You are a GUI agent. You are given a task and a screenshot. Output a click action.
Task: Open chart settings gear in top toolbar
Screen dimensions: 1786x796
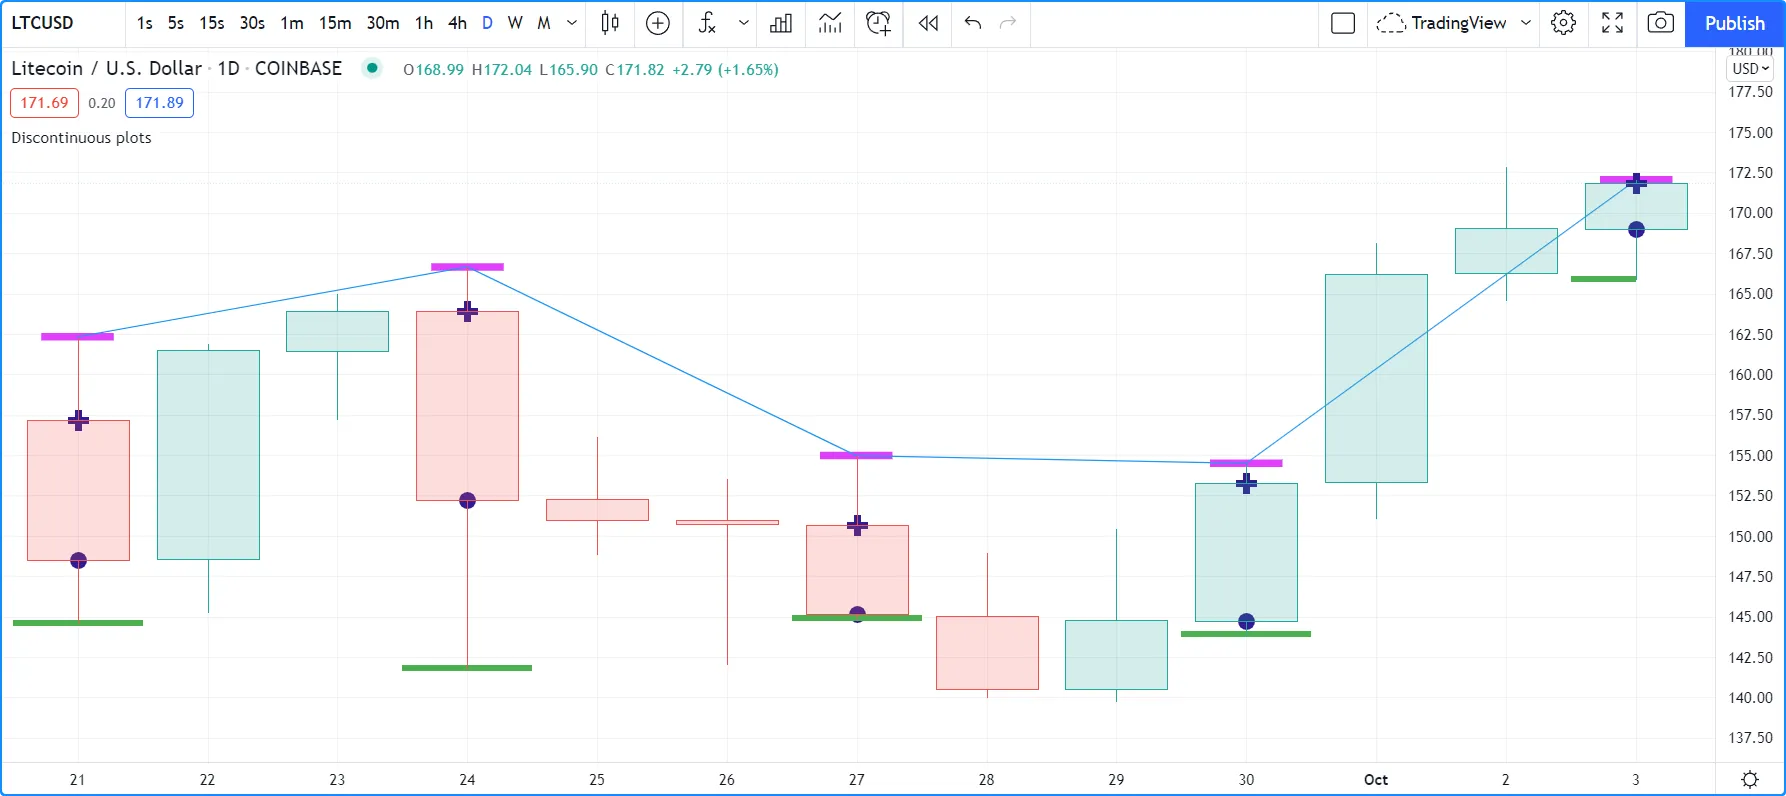1563,23
